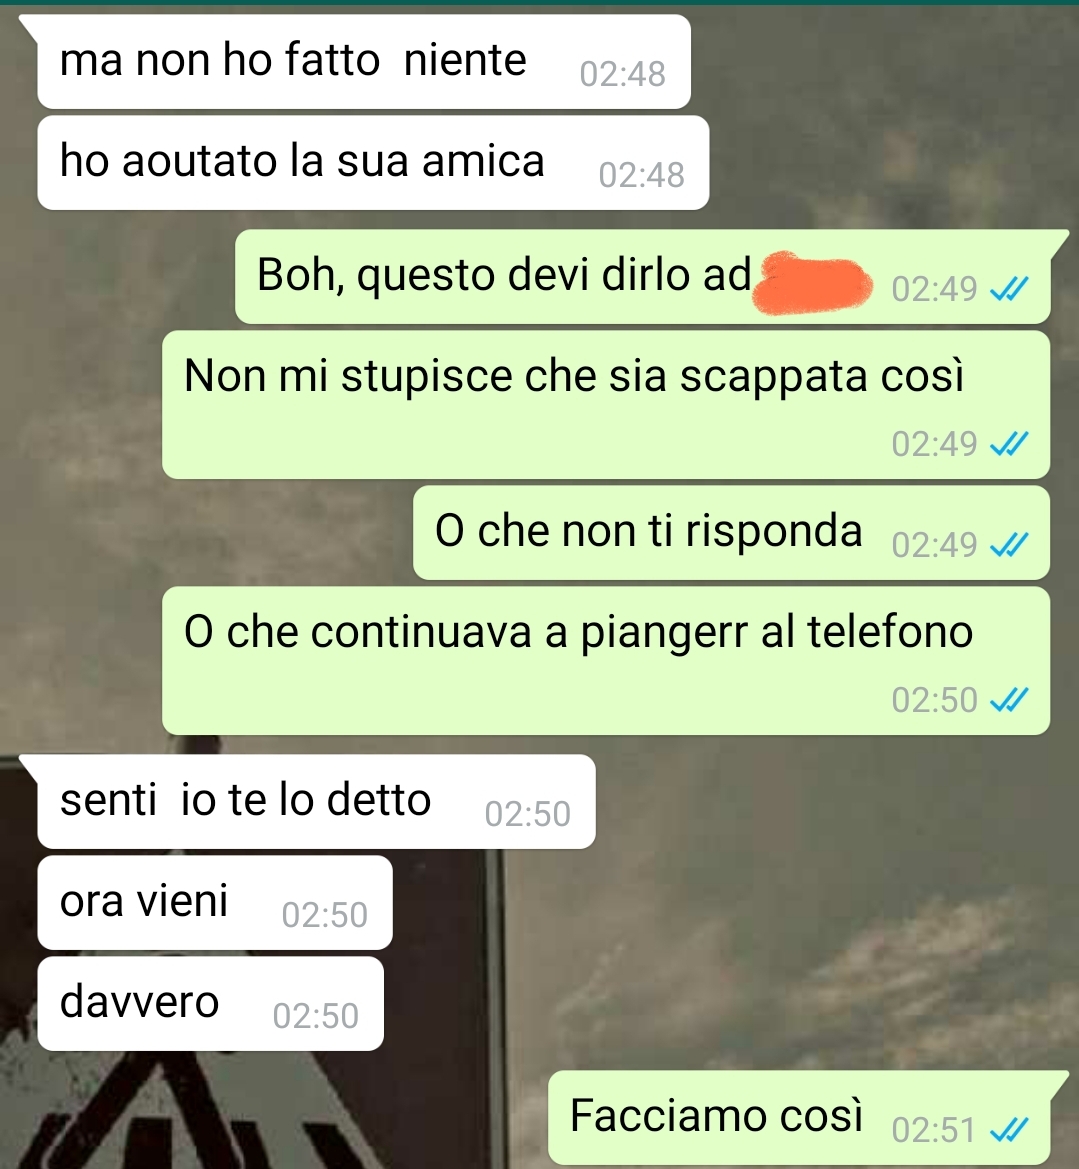Select the message 'ma non ho fatto niente'
Image resolution: width=1079 pixels, height=1169 pixels.
[x=364, y=62]
